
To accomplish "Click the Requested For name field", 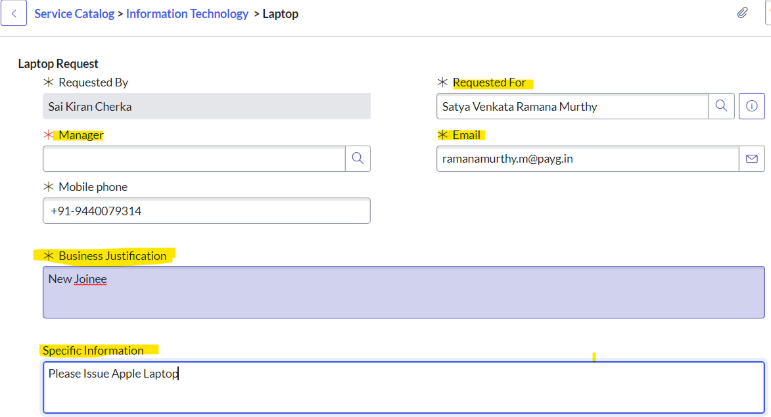I will [x=572, y=106].
